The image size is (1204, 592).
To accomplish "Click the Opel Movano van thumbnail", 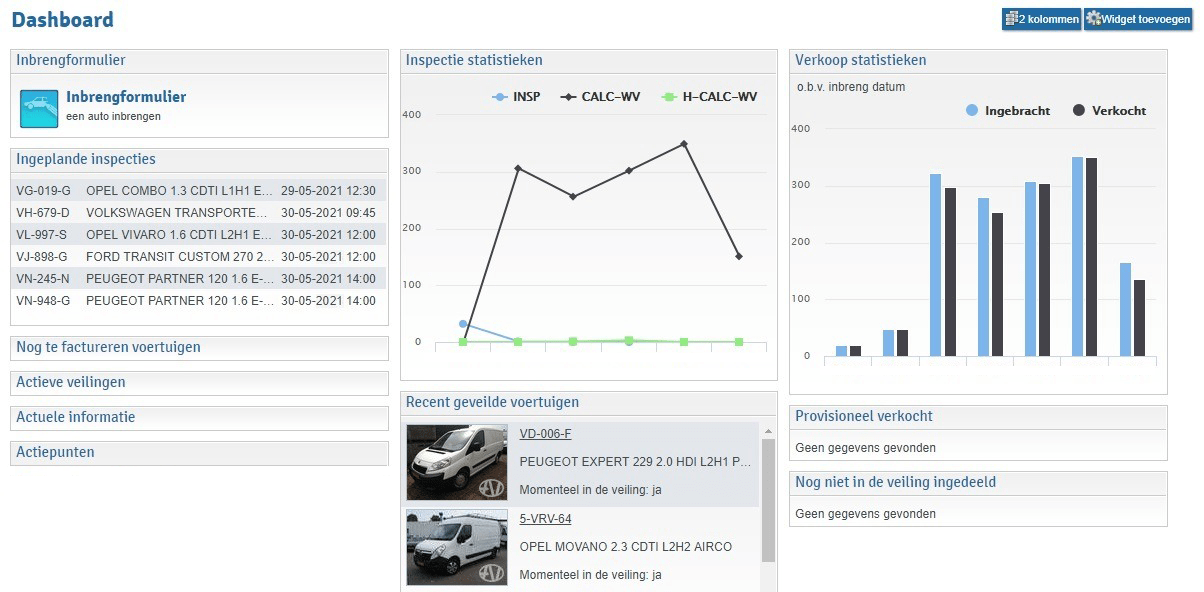I will point(456,547).
